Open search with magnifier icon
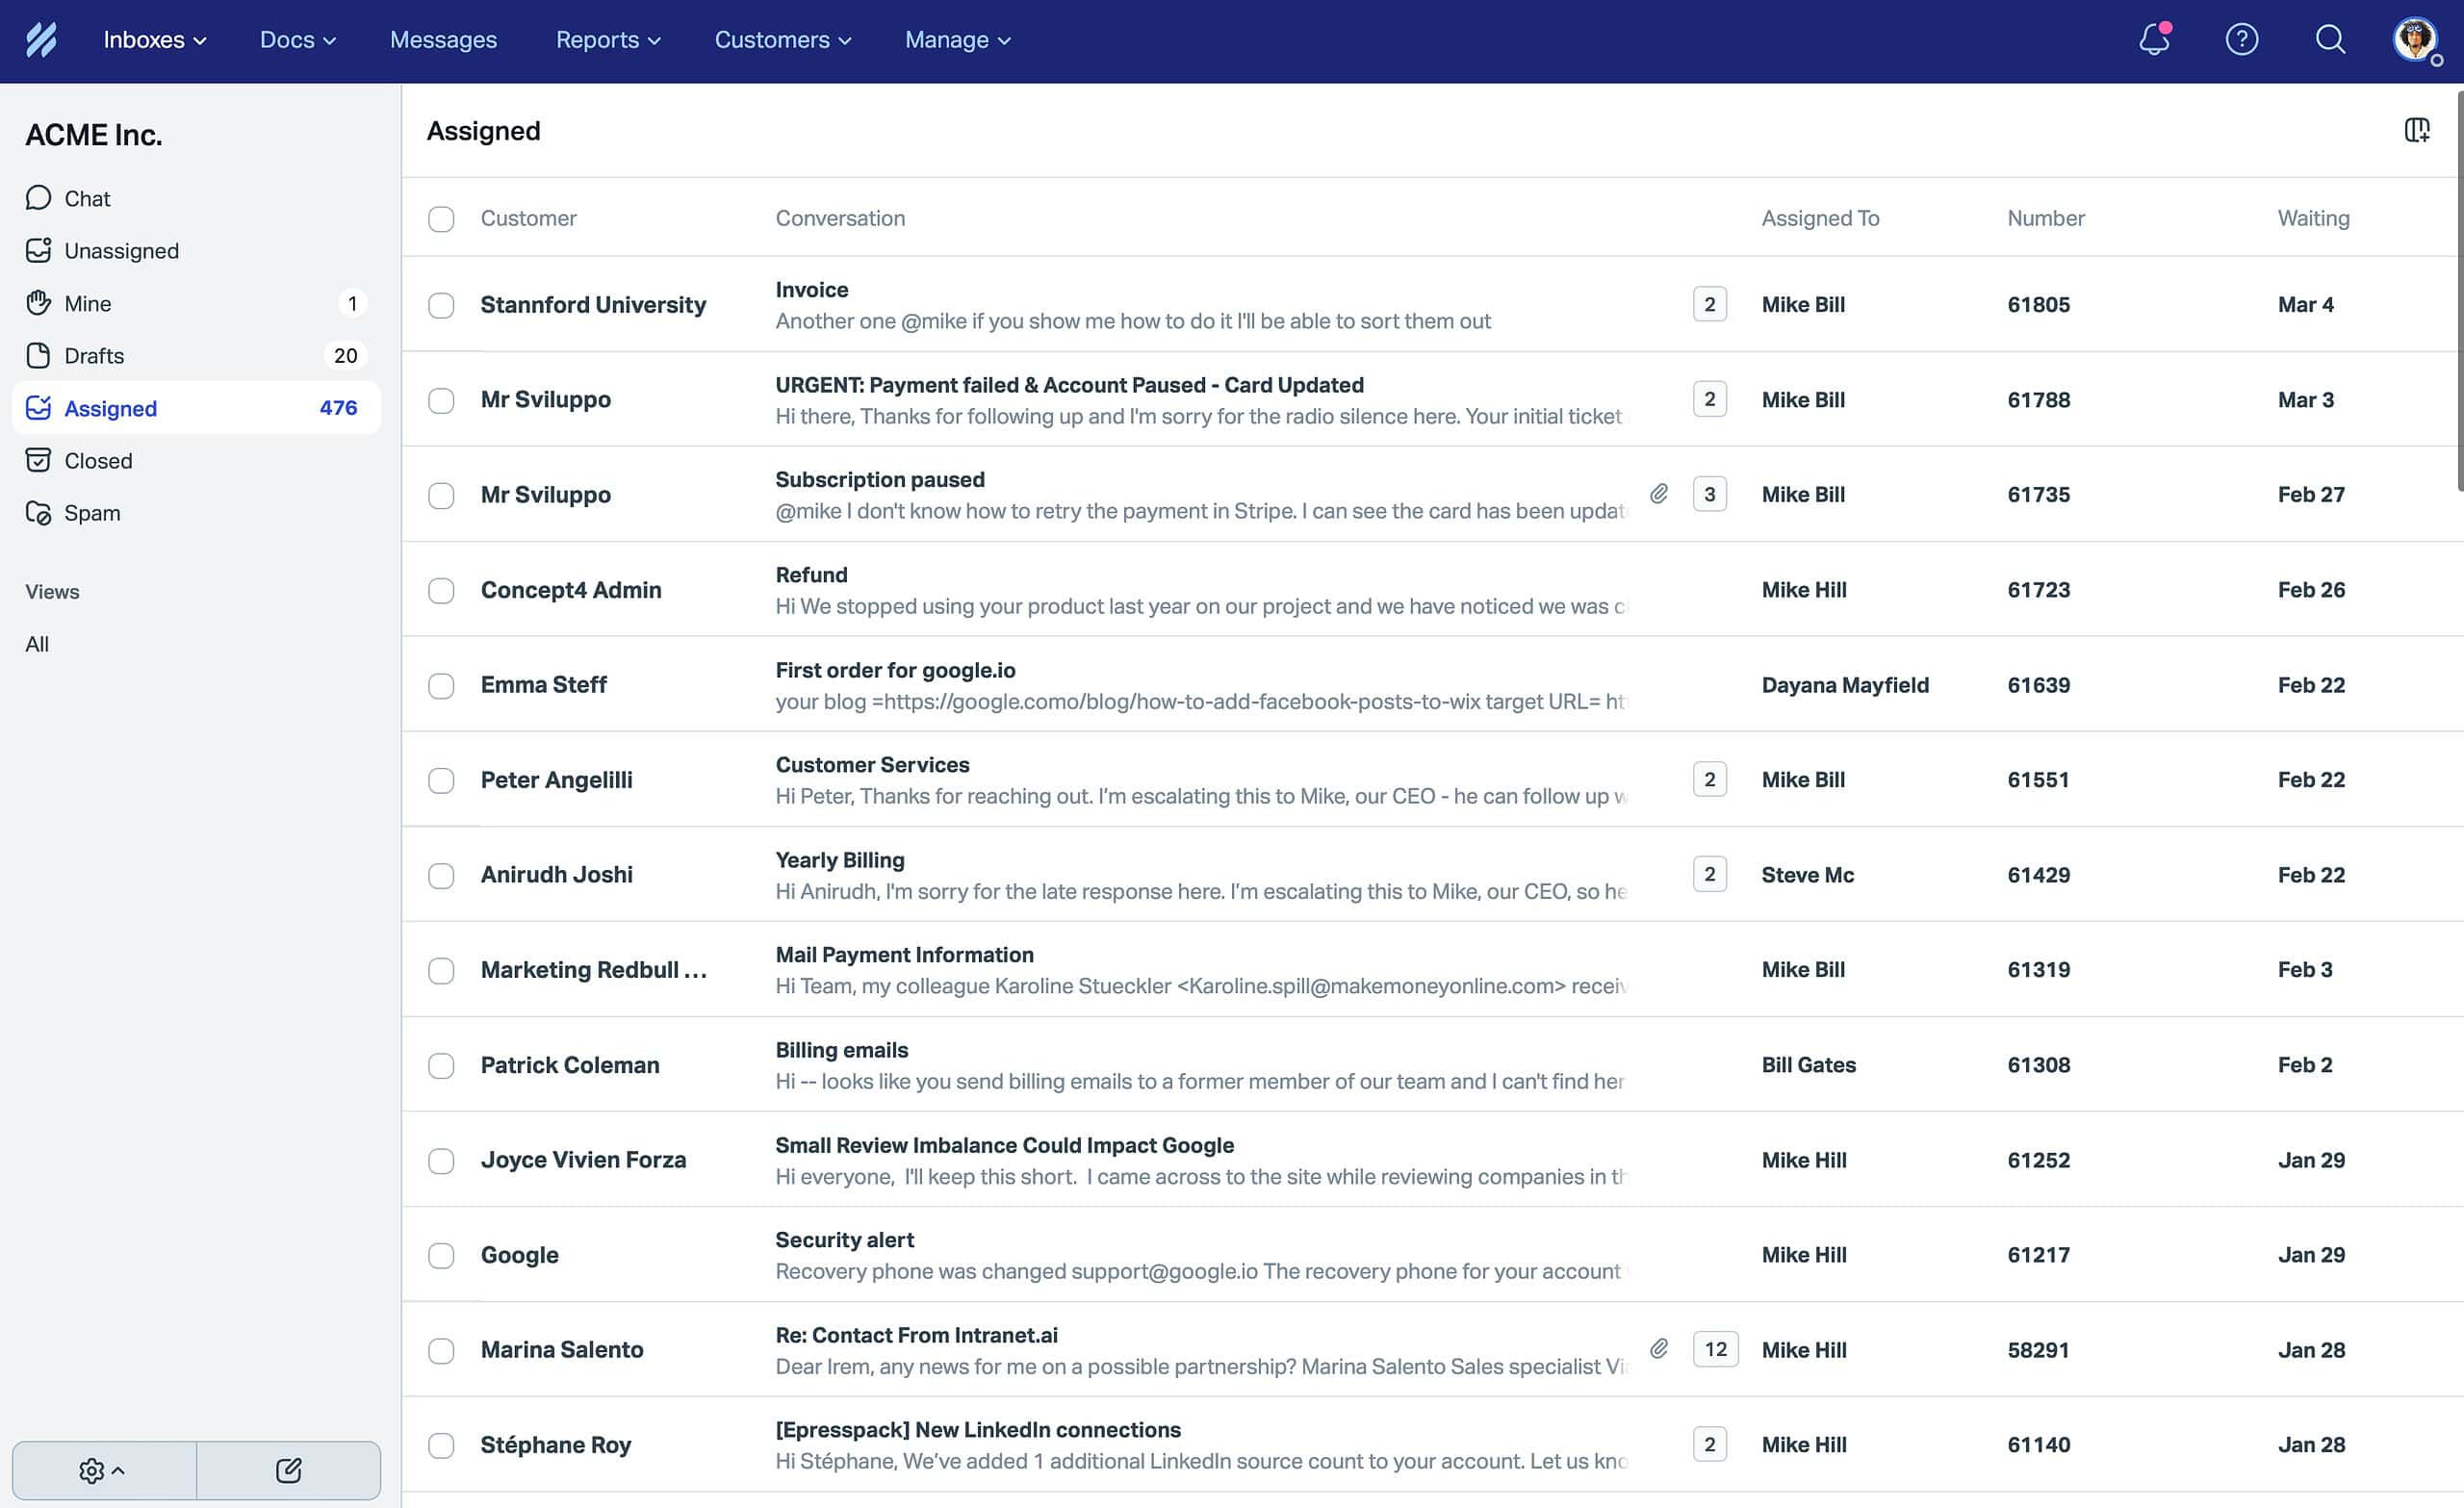2464x1508 pixels. pos(2329,40)
